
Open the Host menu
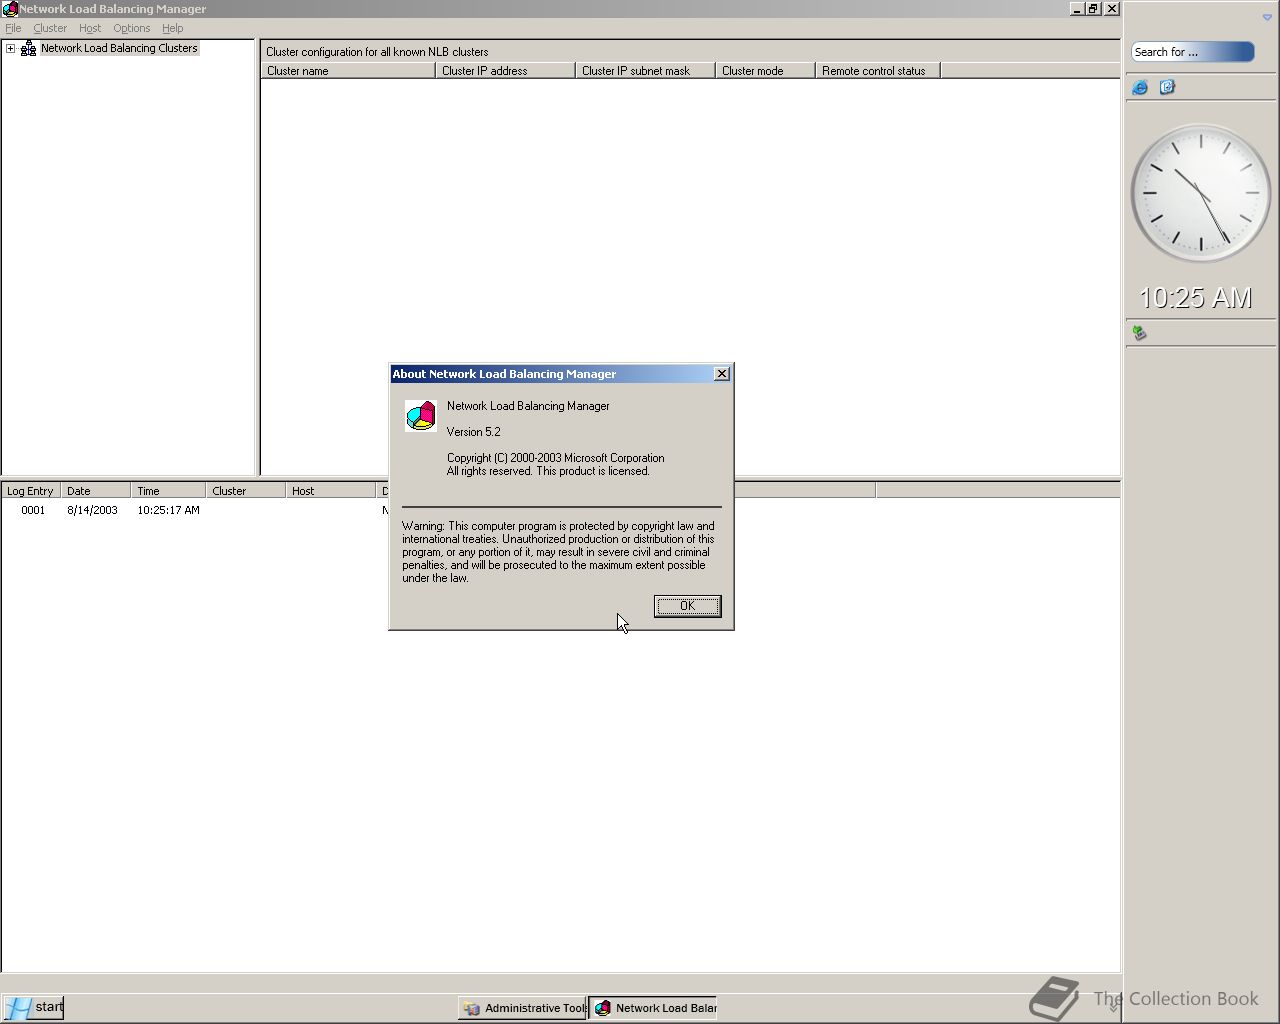pos(90,28)
